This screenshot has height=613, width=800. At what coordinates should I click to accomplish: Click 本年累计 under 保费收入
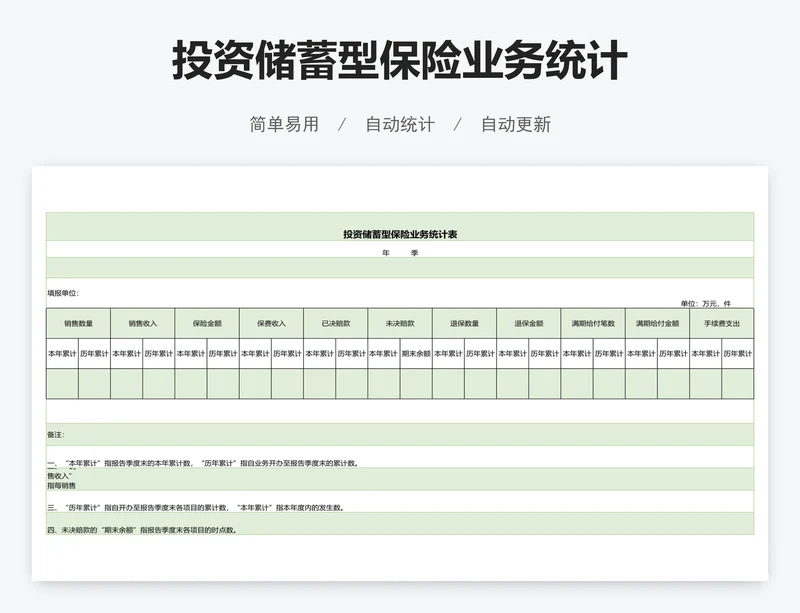(x=255, y=353)
